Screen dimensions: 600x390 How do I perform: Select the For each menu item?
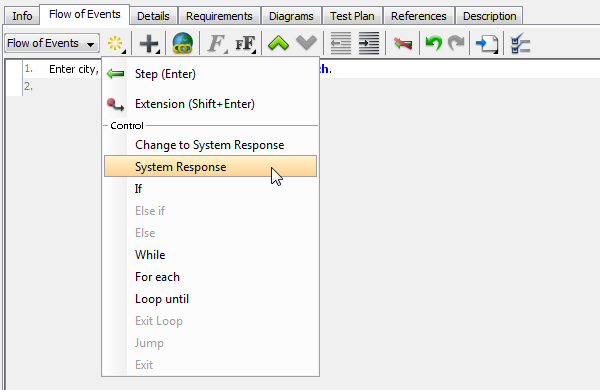(x=210, y=277)
